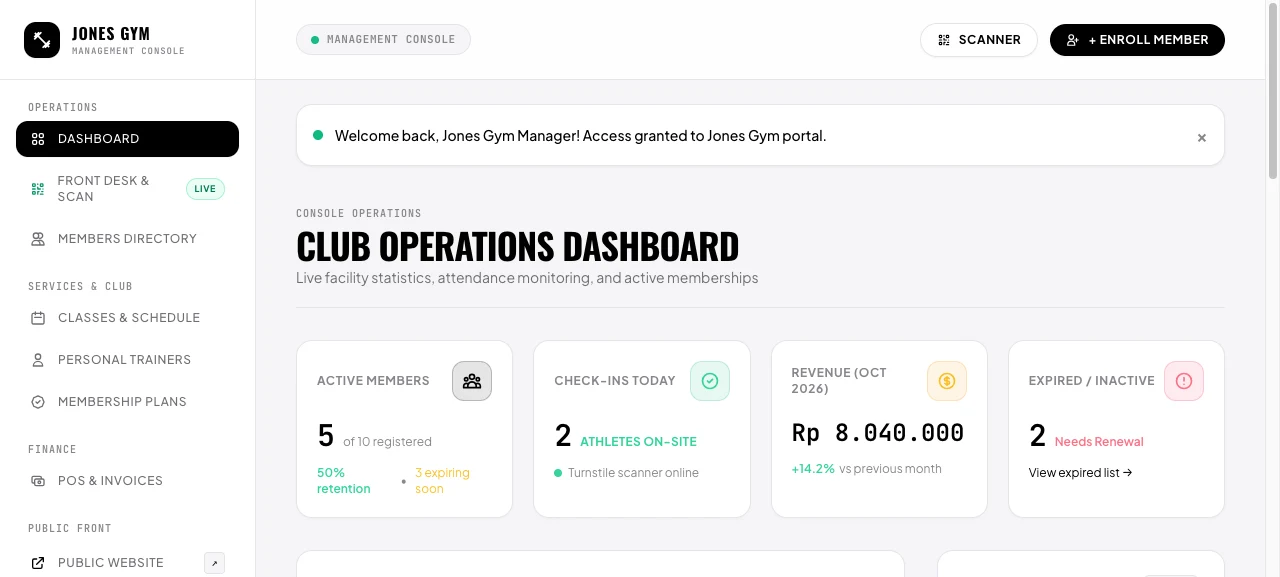Click the external arrow icon beside Public Website
This screenshot has height=577, width=1280.
click(x=214, y=563)
